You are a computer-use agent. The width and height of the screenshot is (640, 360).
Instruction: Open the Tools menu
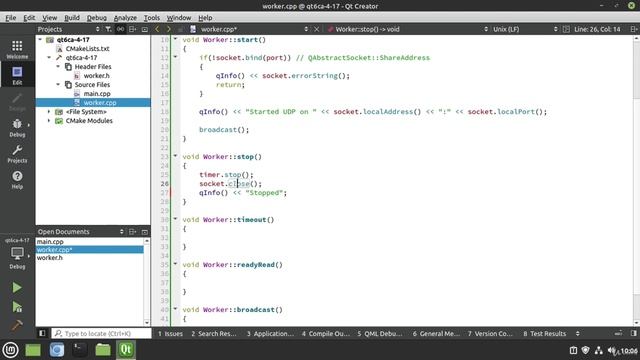(151, 18)
